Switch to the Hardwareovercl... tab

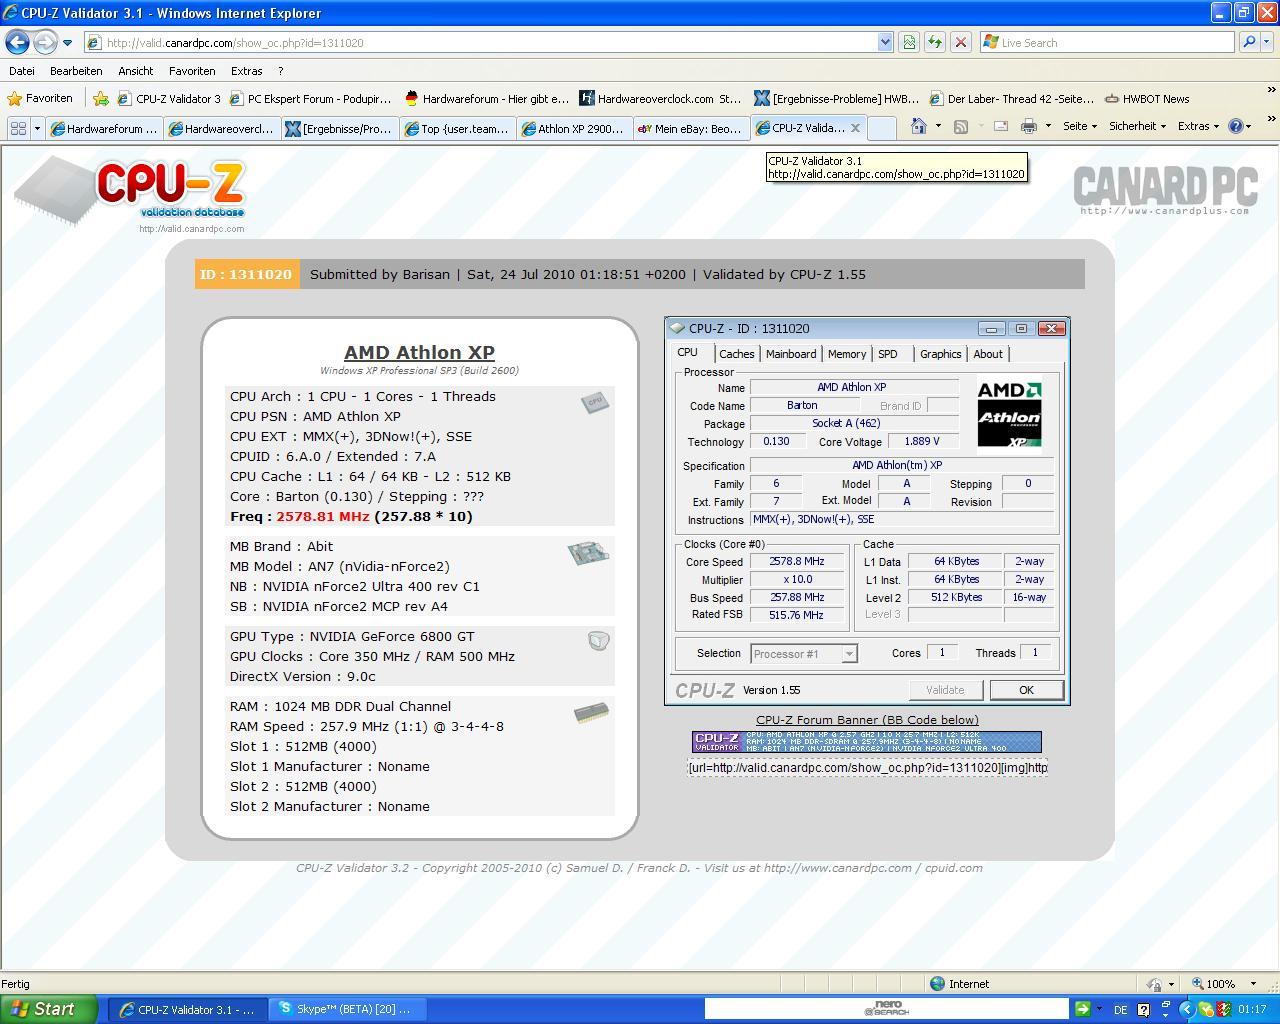pyautogui.click(x=222, y=128)
